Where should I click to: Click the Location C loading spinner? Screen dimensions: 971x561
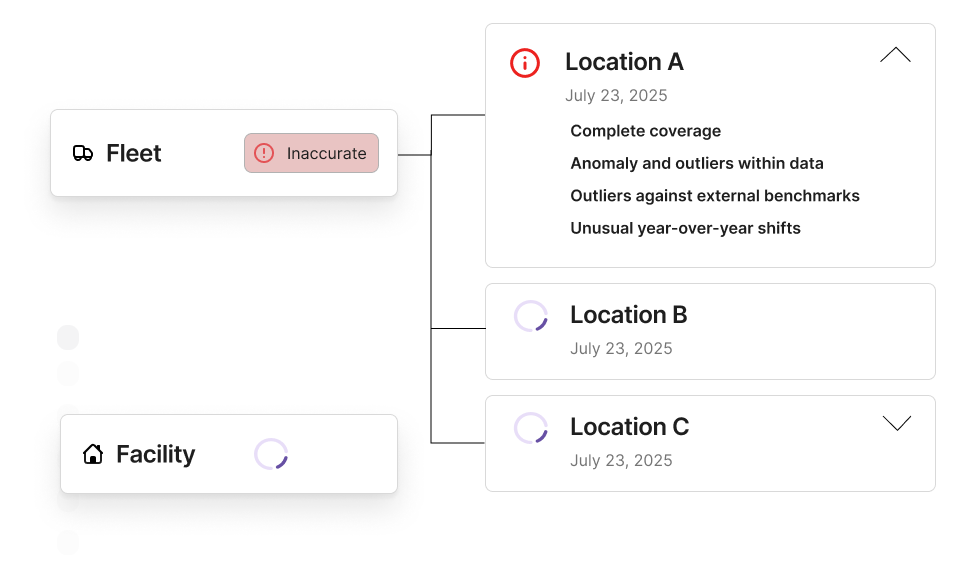[530, 428]
